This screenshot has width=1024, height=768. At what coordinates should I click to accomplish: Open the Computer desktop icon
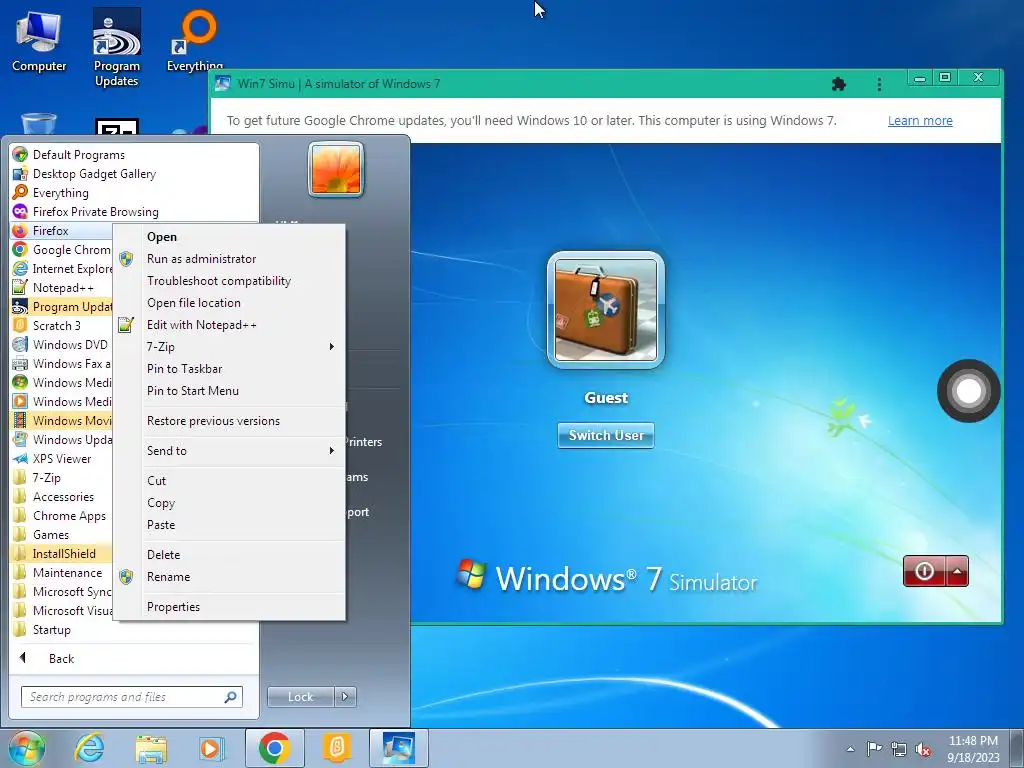39,39
